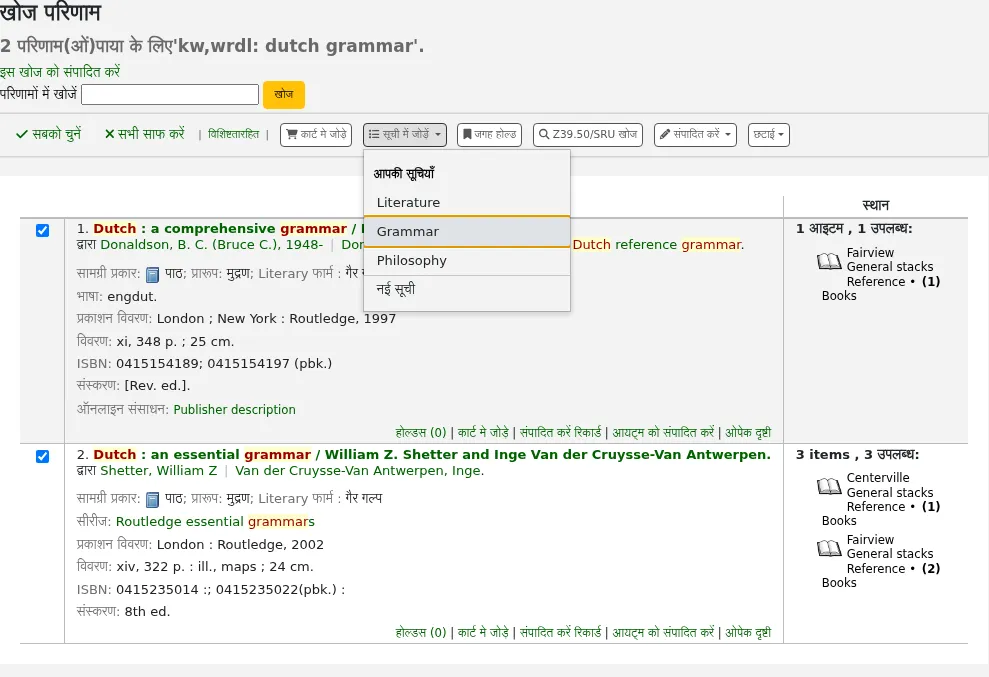Click ओपेक दृष्टी link for first result
The image size is (989, 677).
[748, 433]
